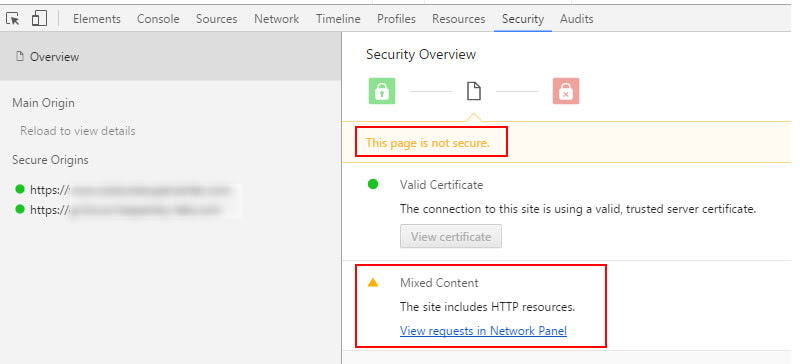
Task: Click the Overview page icon
Action: [20, 57]
